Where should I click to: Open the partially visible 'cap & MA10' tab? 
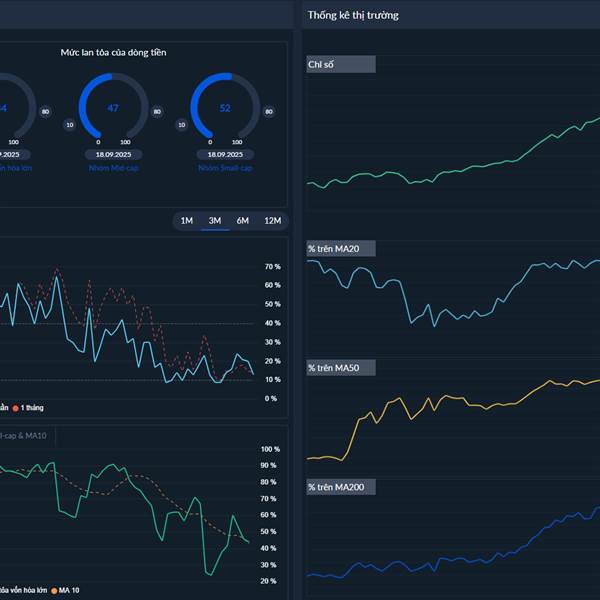pyautogui.click(x=23, y=436)
